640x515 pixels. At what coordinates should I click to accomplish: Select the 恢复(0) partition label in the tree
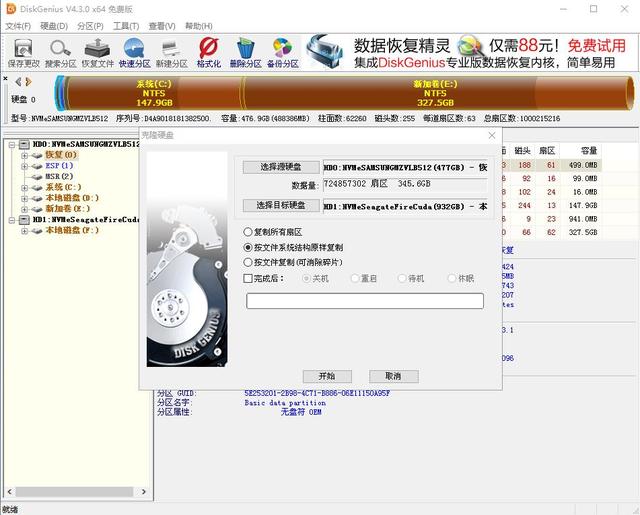61,155
